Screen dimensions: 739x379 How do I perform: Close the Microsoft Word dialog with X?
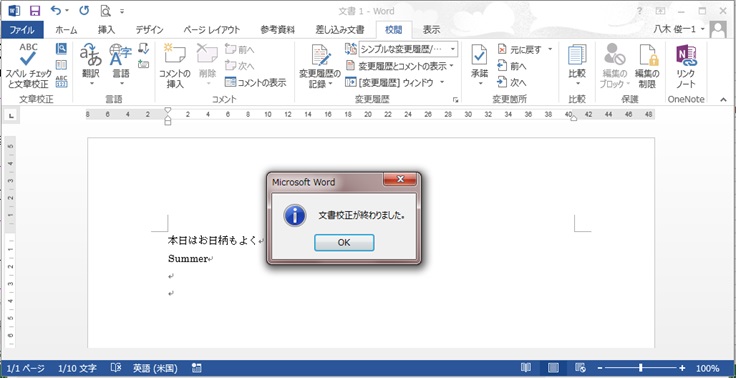[400, 179]
